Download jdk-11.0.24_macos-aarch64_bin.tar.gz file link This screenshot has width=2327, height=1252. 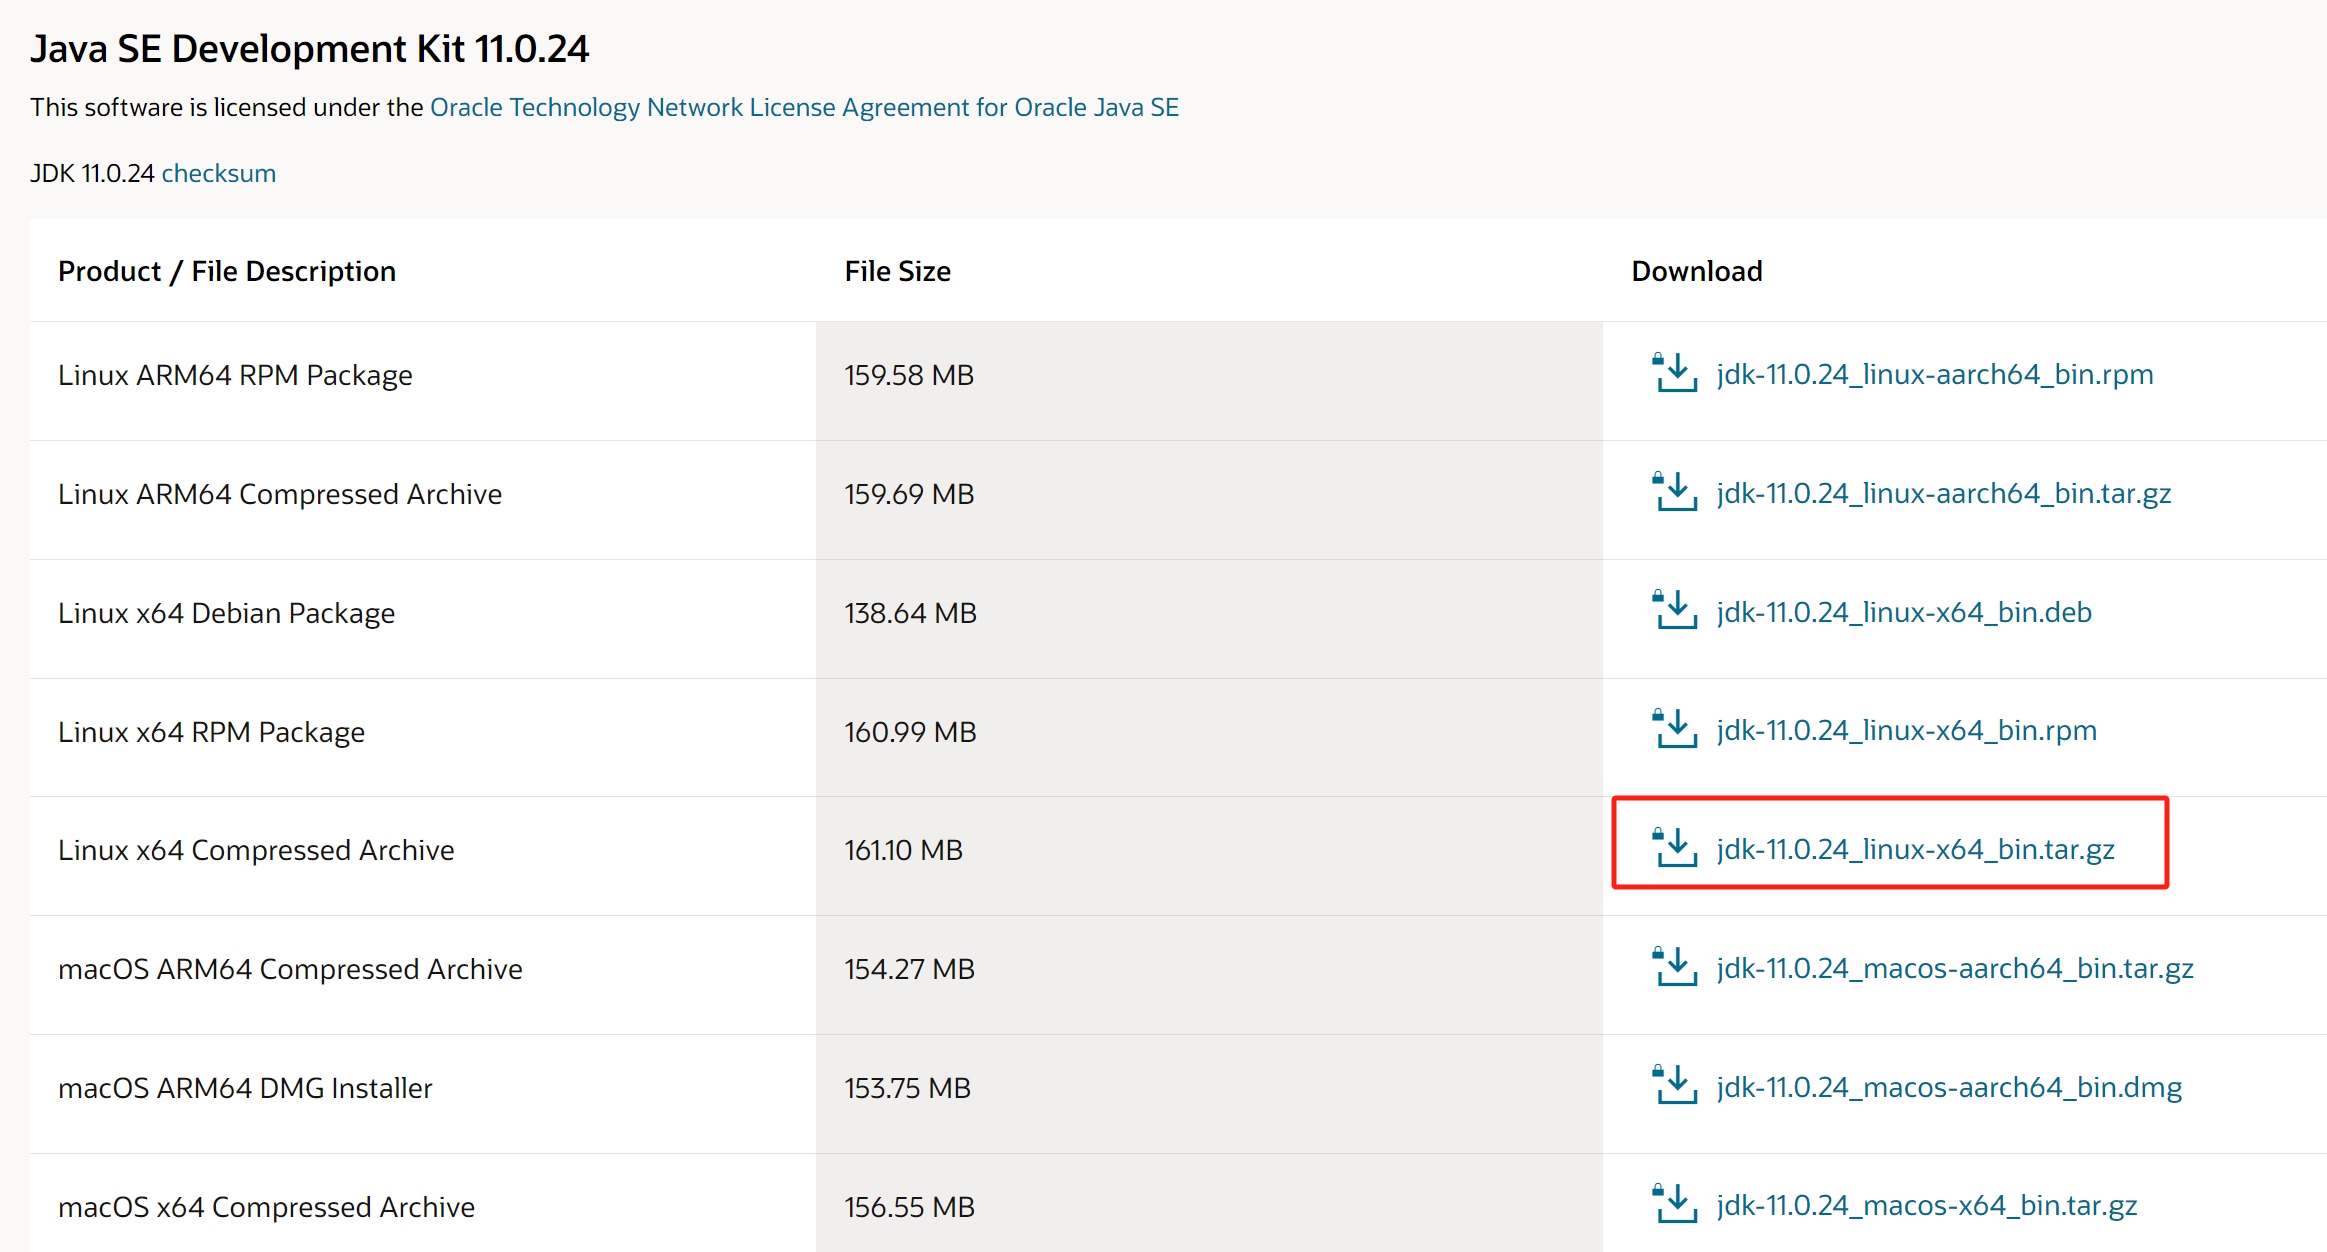(1955, 968)
